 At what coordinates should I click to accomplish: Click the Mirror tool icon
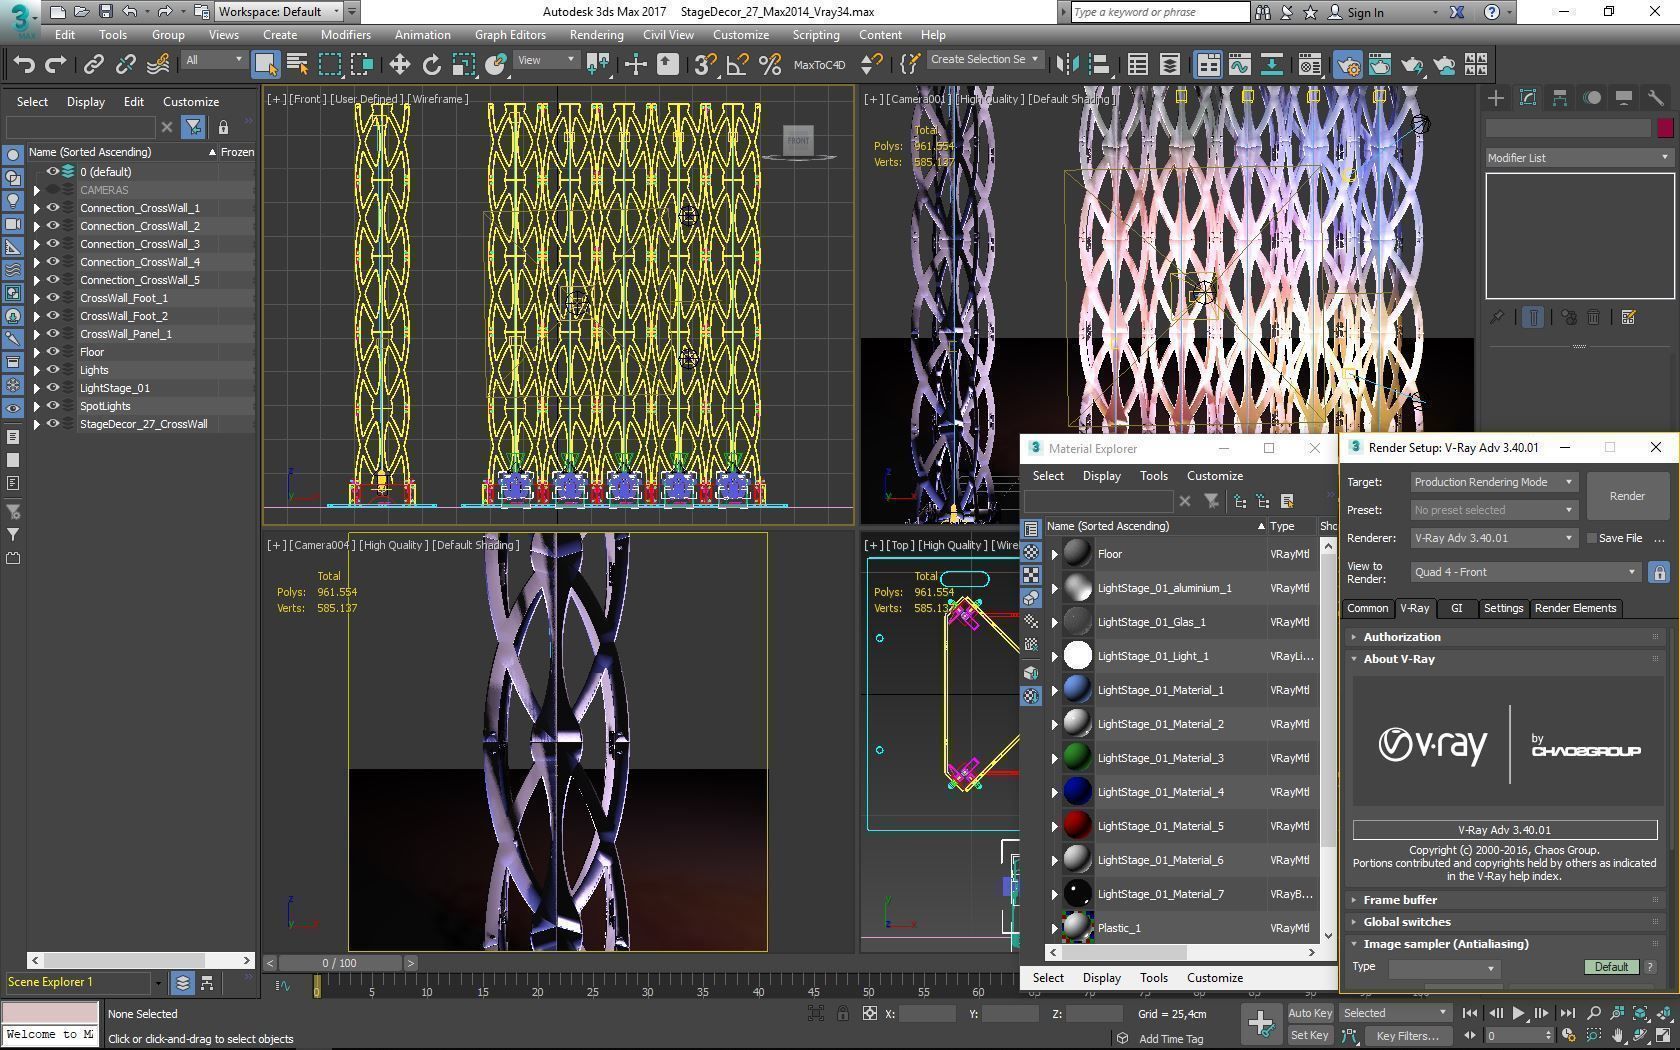tap(1067, 65)
